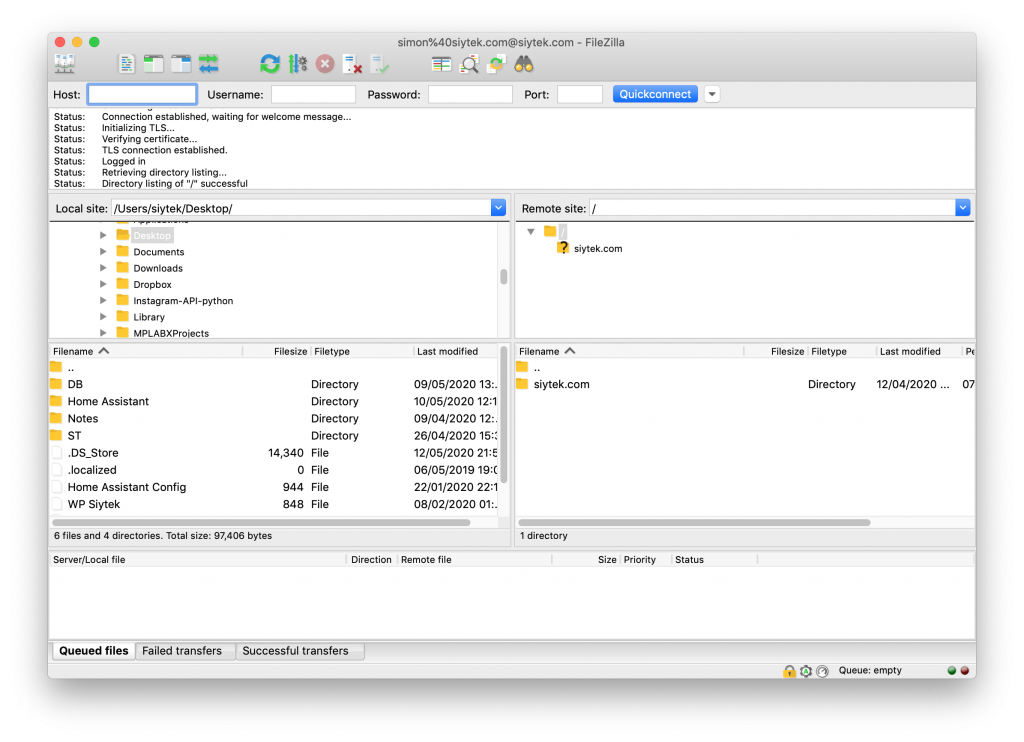Select Dropbox in the local tree
This screenshot has width=1024, height=742.
(x=152, y=284)
